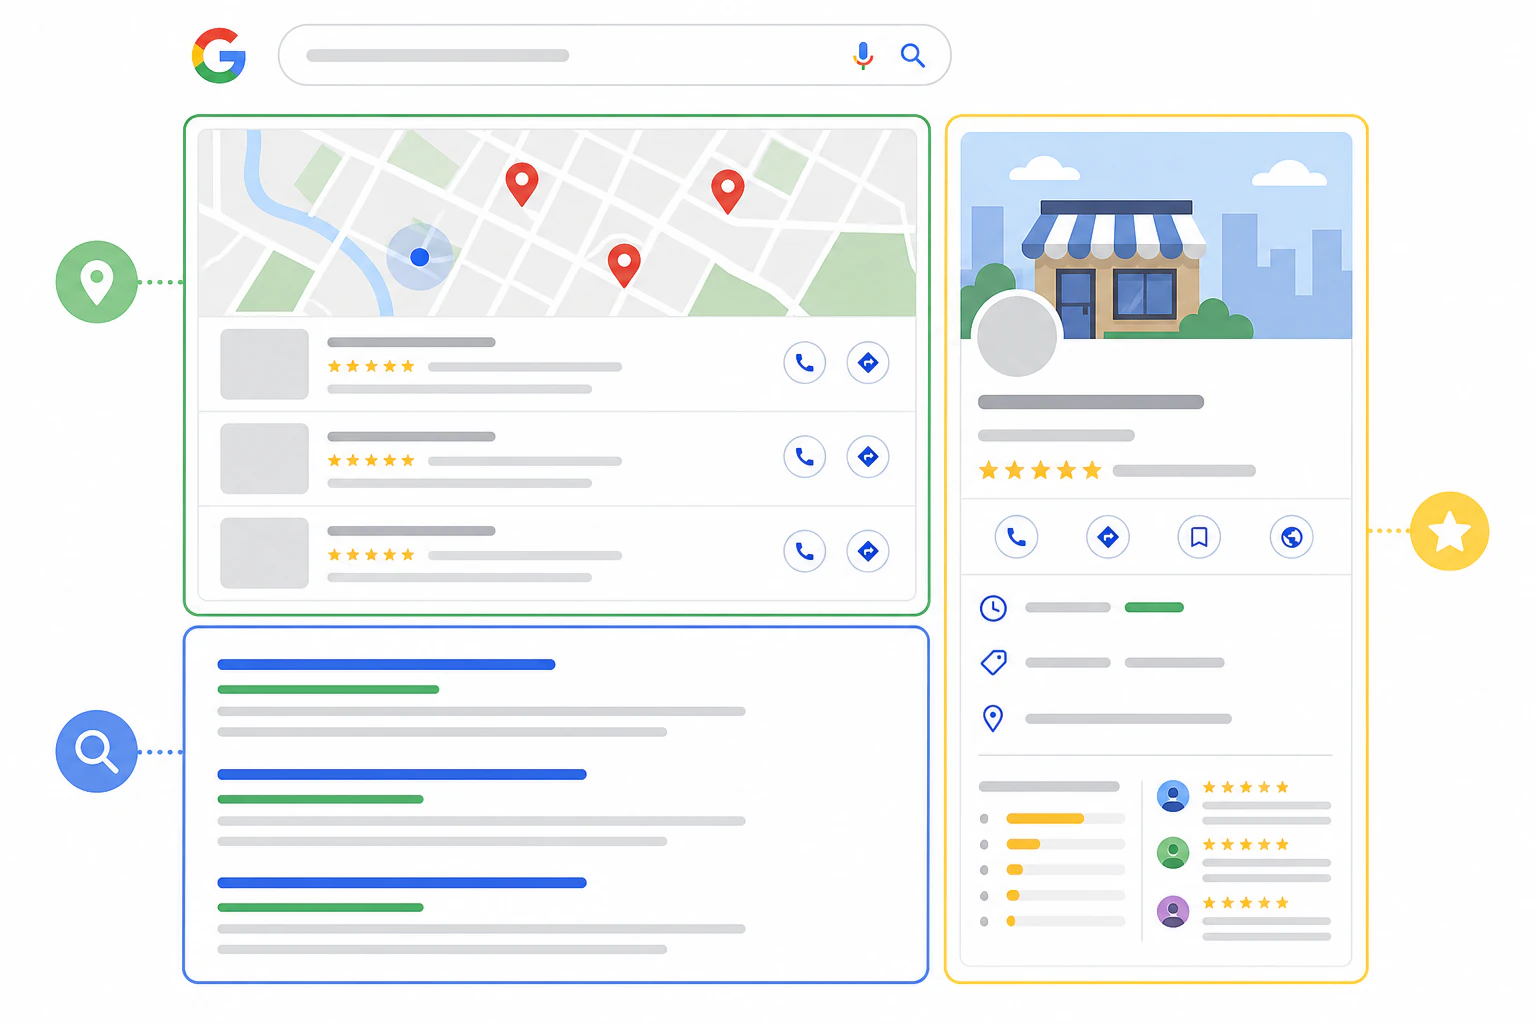
Task: Click the blue reviewer avatar
Action: pyautogui.click(x=1173, y=796)
